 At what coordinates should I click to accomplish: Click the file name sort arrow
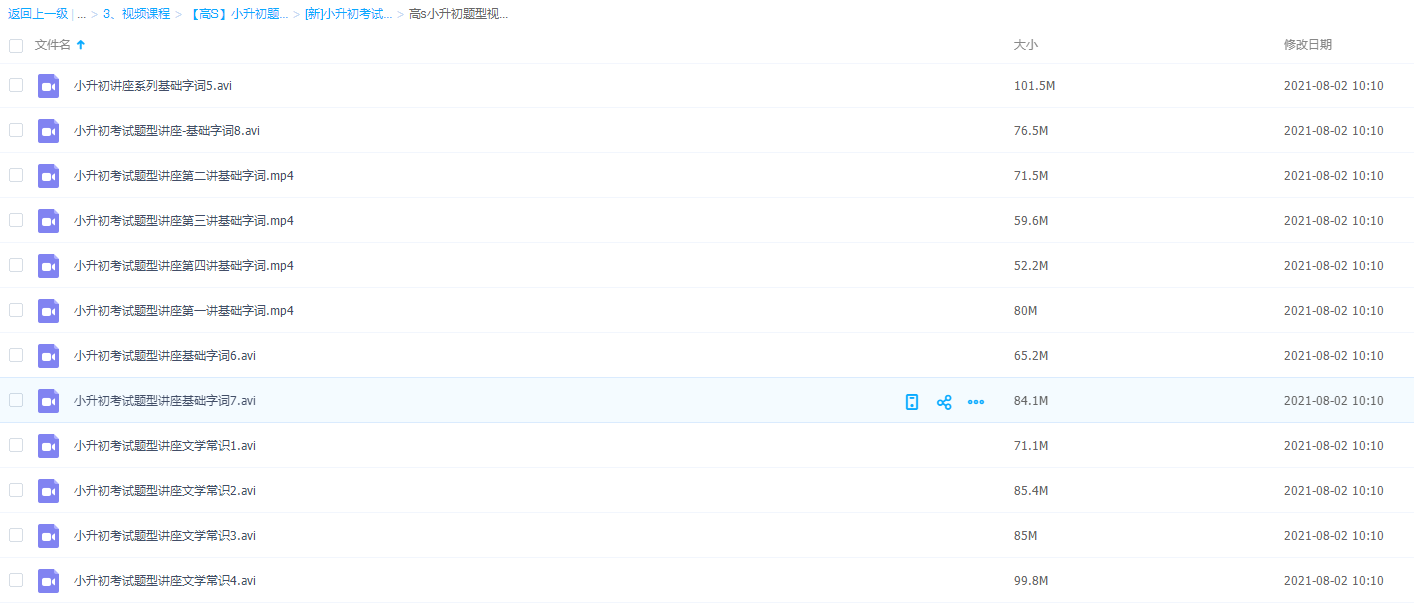[81, 45]
